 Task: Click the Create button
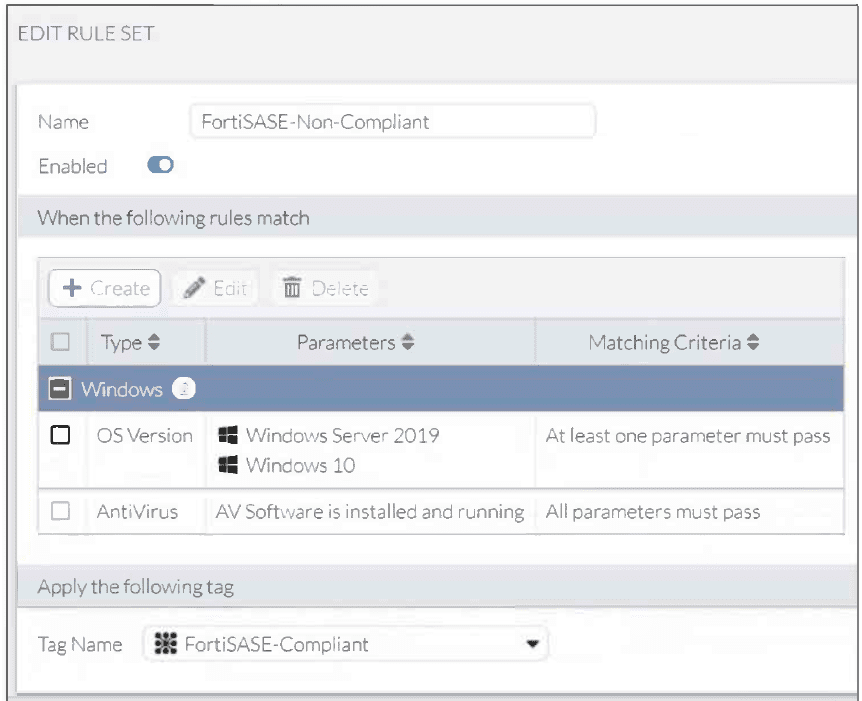(x=105, y=288)
